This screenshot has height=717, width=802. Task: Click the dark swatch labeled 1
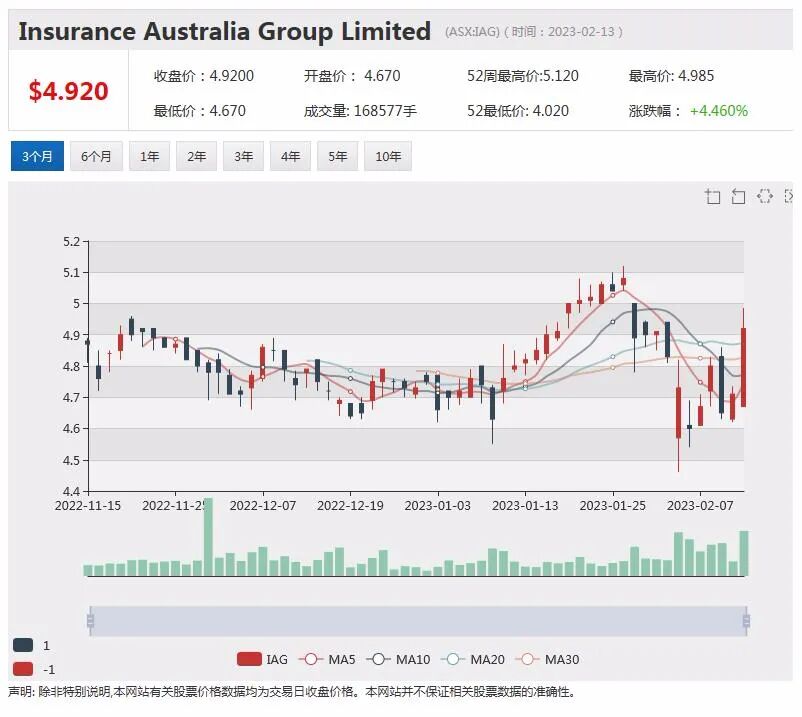coord(23,645)
